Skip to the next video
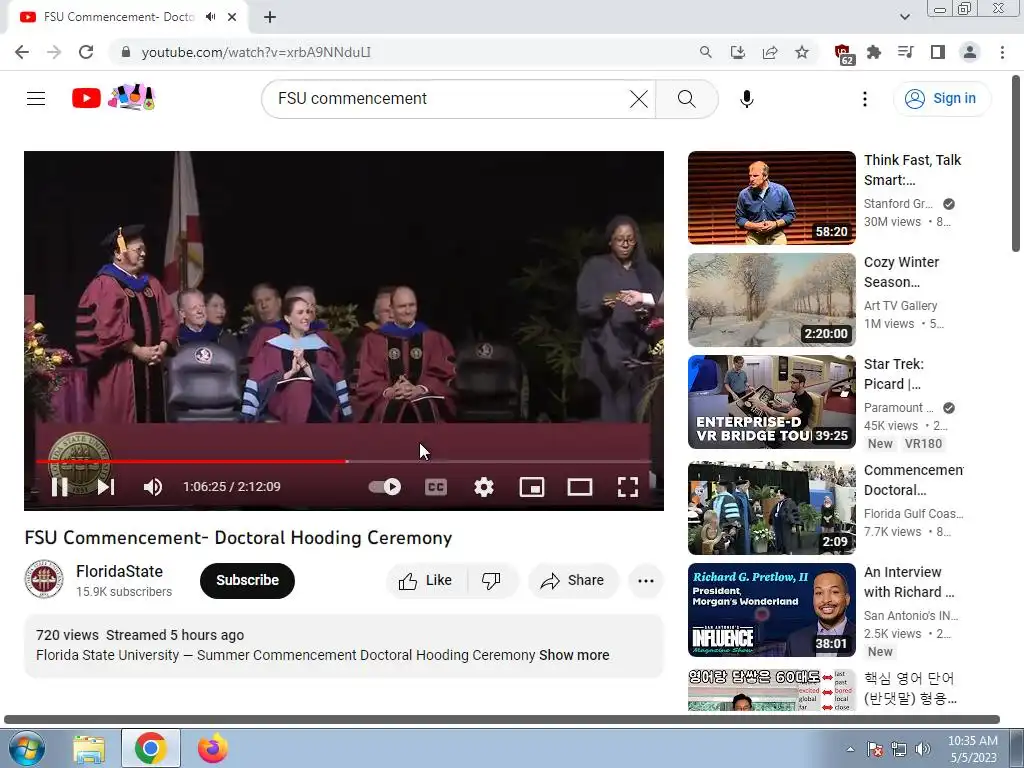 pos(106,487)
